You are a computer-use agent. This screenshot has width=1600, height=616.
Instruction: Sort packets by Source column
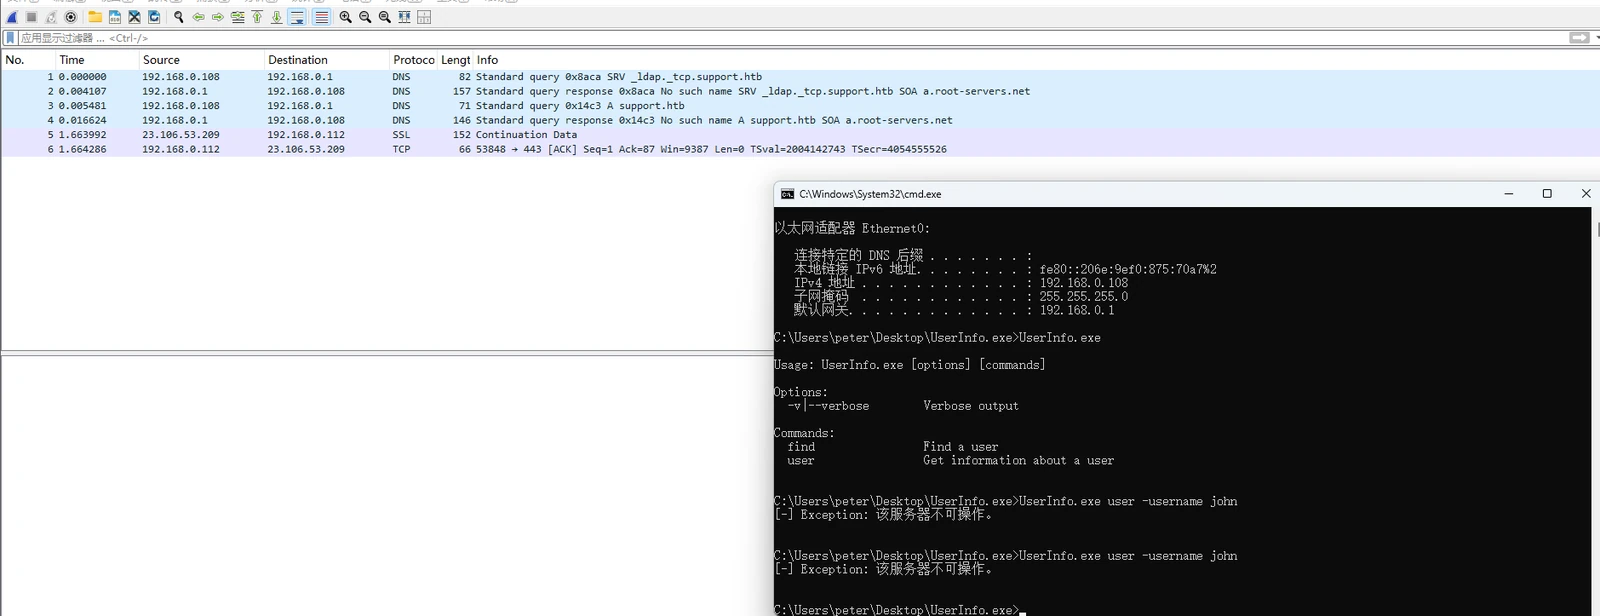tap(201, 60)
